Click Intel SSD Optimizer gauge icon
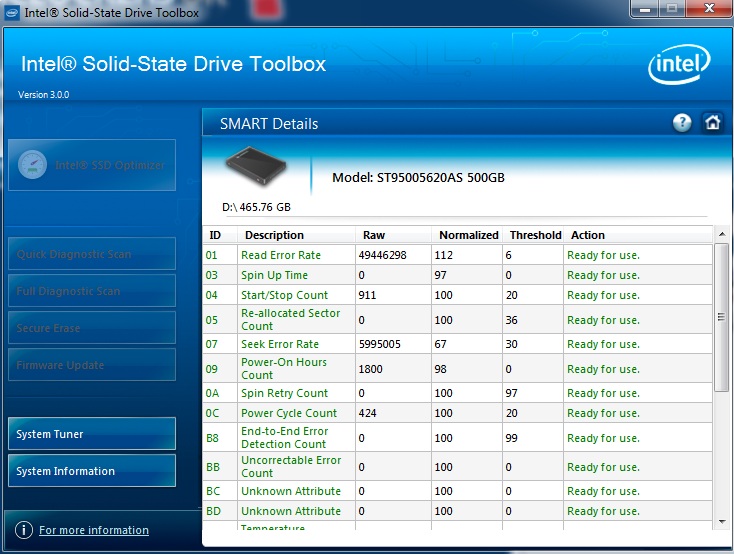This screenshot has height=555, width=734. (32, 166)
